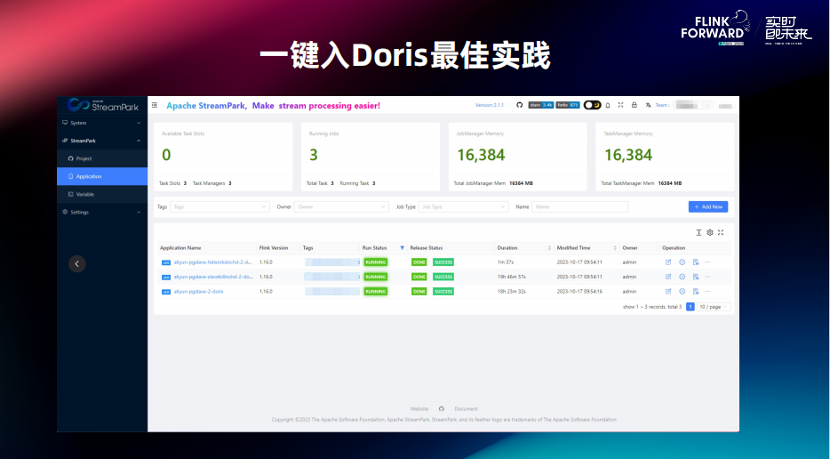This screenshot has width=830, height=460.
Task: Click edit icon for hdworkdochd row
Action: tap(668, 262)
